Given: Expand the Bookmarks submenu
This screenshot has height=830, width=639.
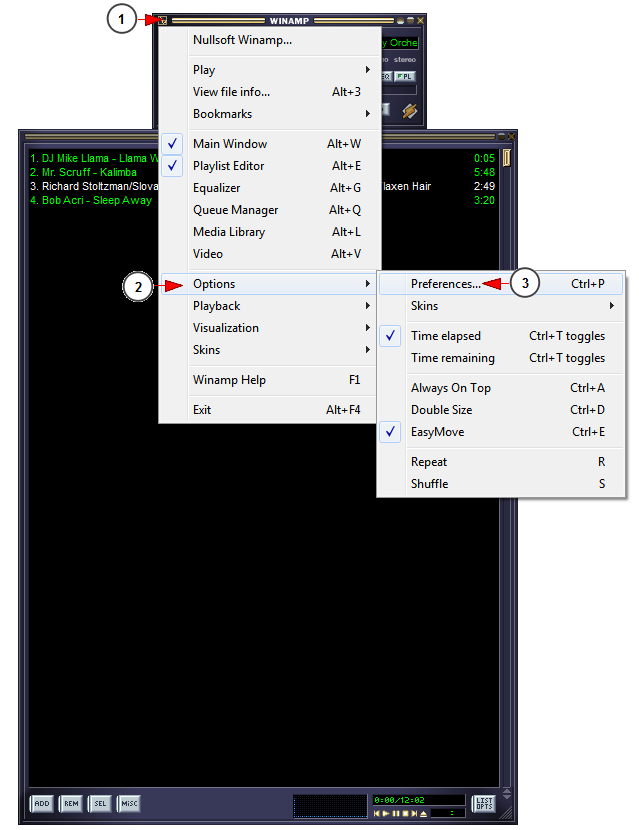Looking at the screenshot, I should 269,114.
